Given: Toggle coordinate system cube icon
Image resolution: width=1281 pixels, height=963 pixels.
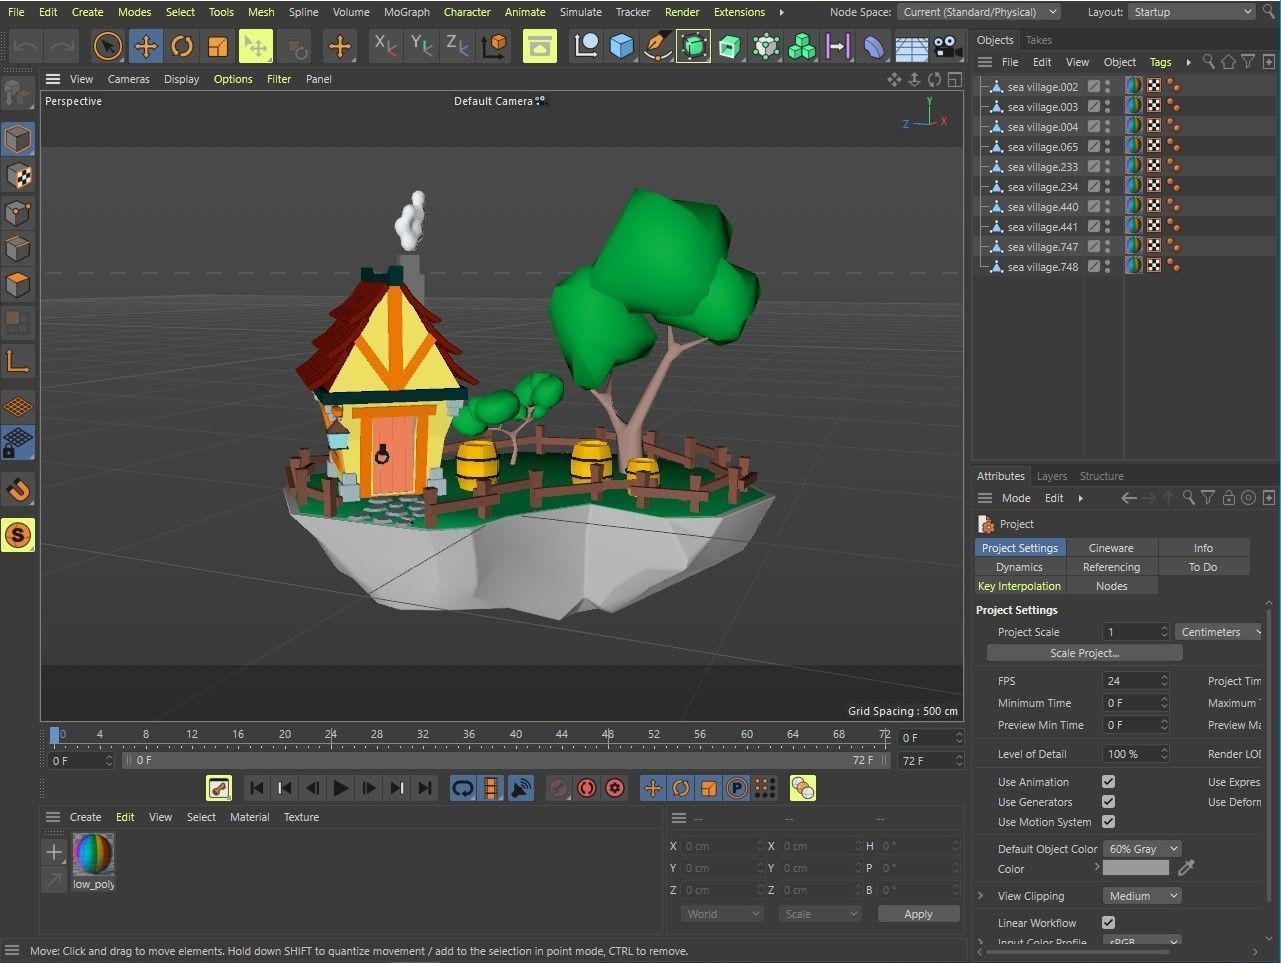Looking at the screenshot, I should [494, 46].
